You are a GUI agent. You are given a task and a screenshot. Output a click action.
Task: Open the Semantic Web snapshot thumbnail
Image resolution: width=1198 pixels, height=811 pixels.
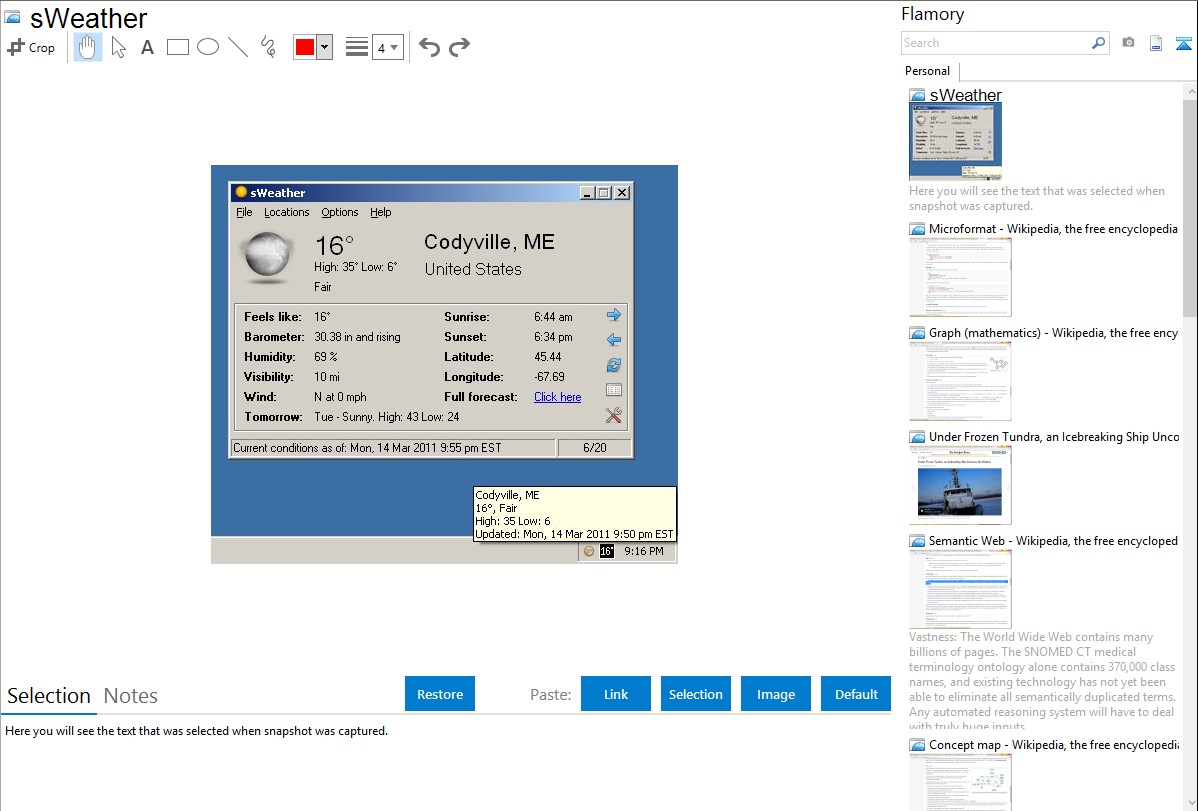(960, 589)
